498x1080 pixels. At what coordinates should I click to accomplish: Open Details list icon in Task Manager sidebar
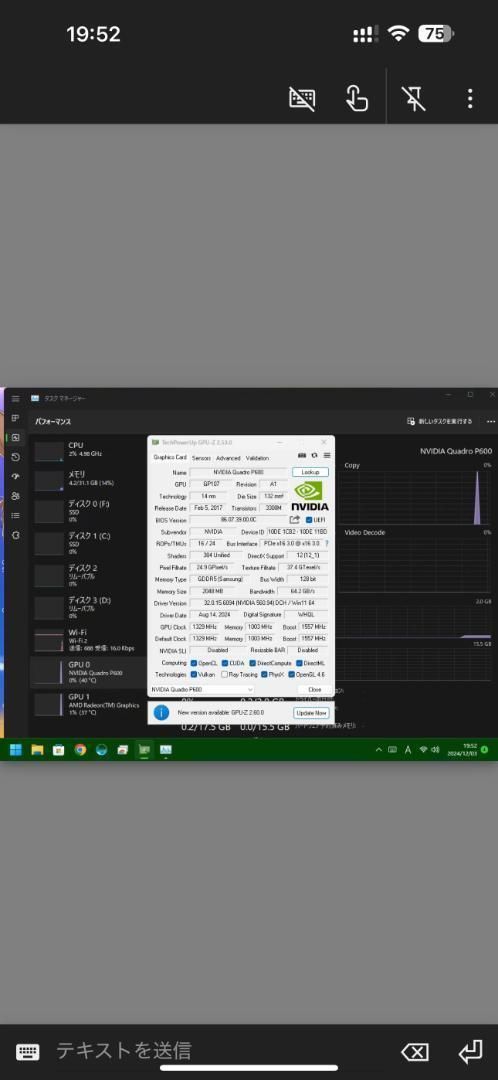click(15, 515)
